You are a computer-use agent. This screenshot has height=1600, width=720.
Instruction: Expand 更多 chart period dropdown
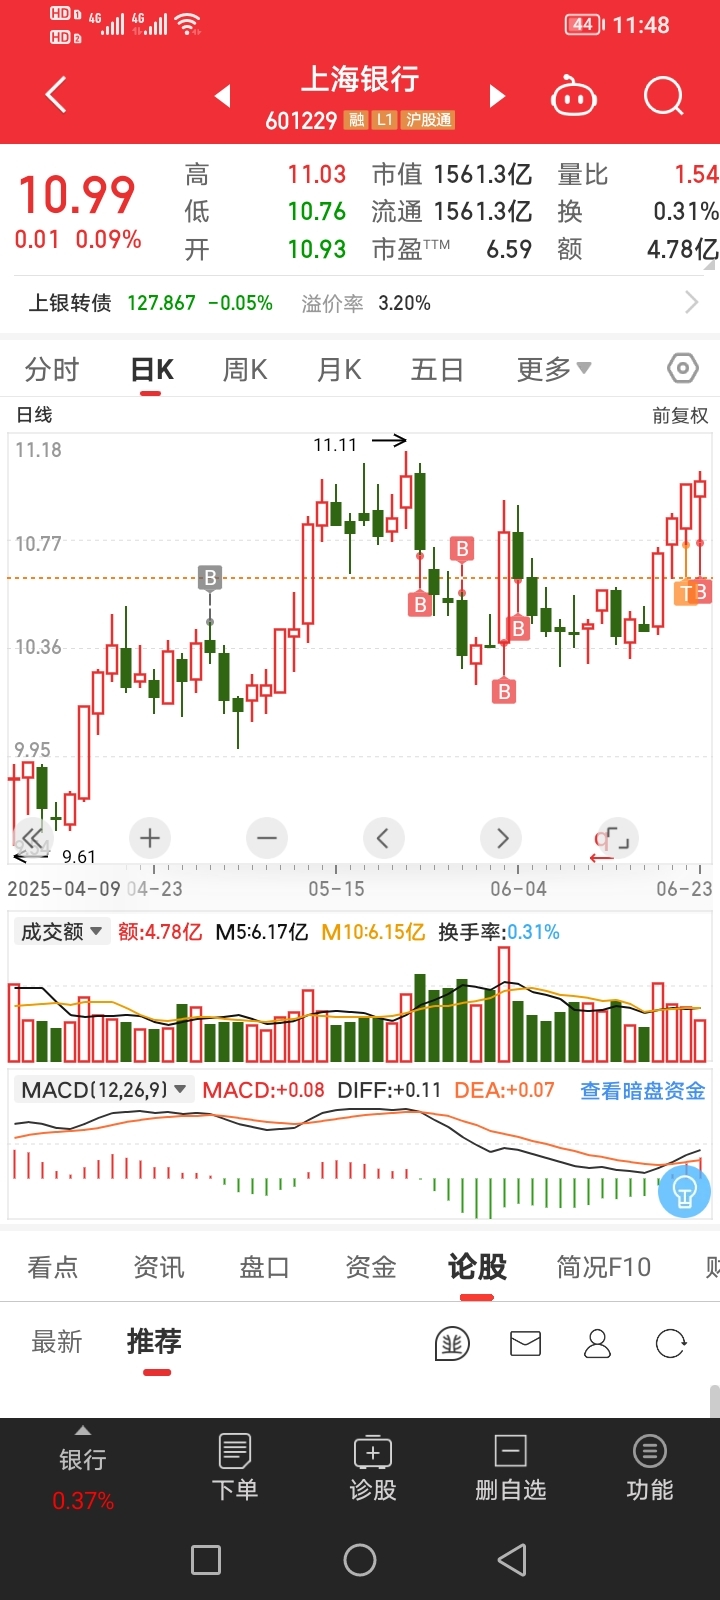point(554,369)
